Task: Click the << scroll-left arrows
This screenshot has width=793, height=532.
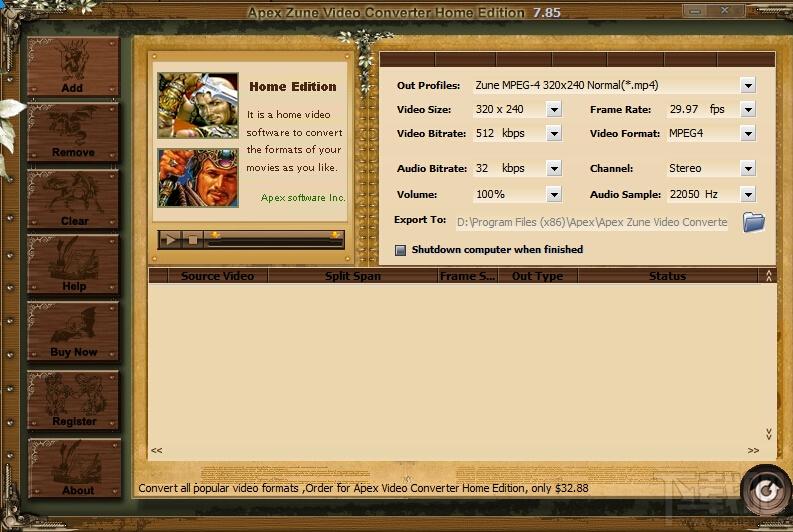Action: (156, 450)
